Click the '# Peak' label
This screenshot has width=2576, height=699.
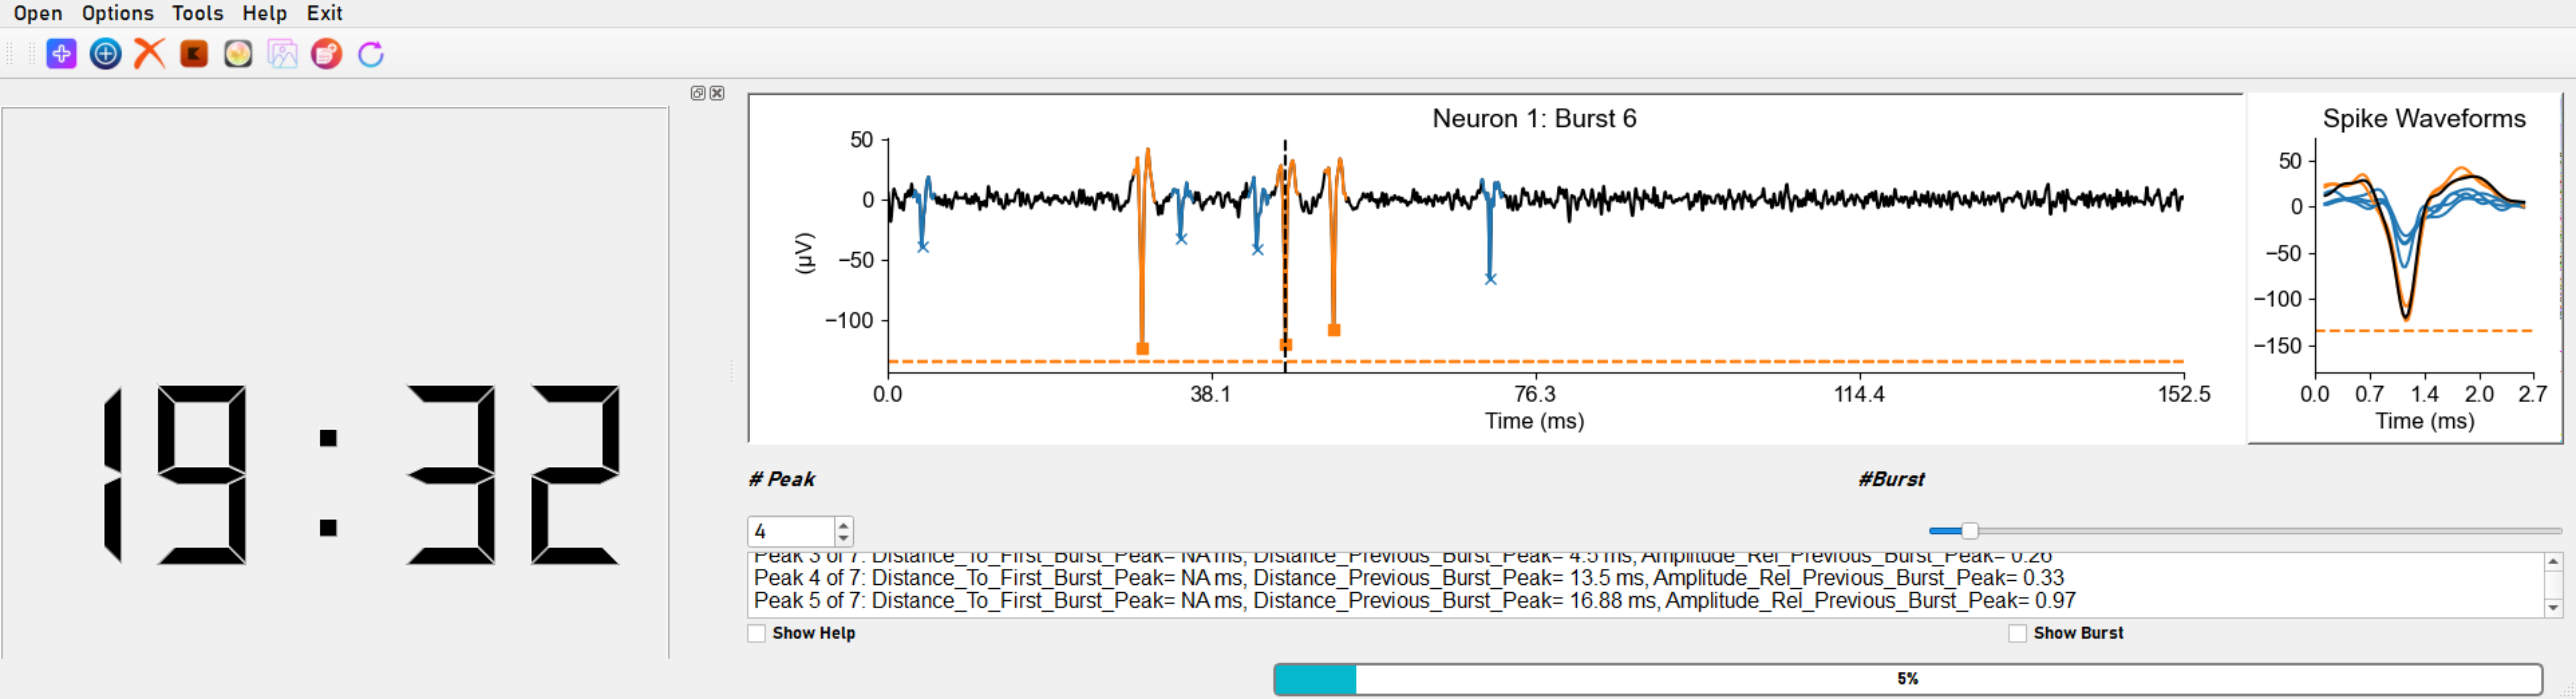[x=781, y=479]
